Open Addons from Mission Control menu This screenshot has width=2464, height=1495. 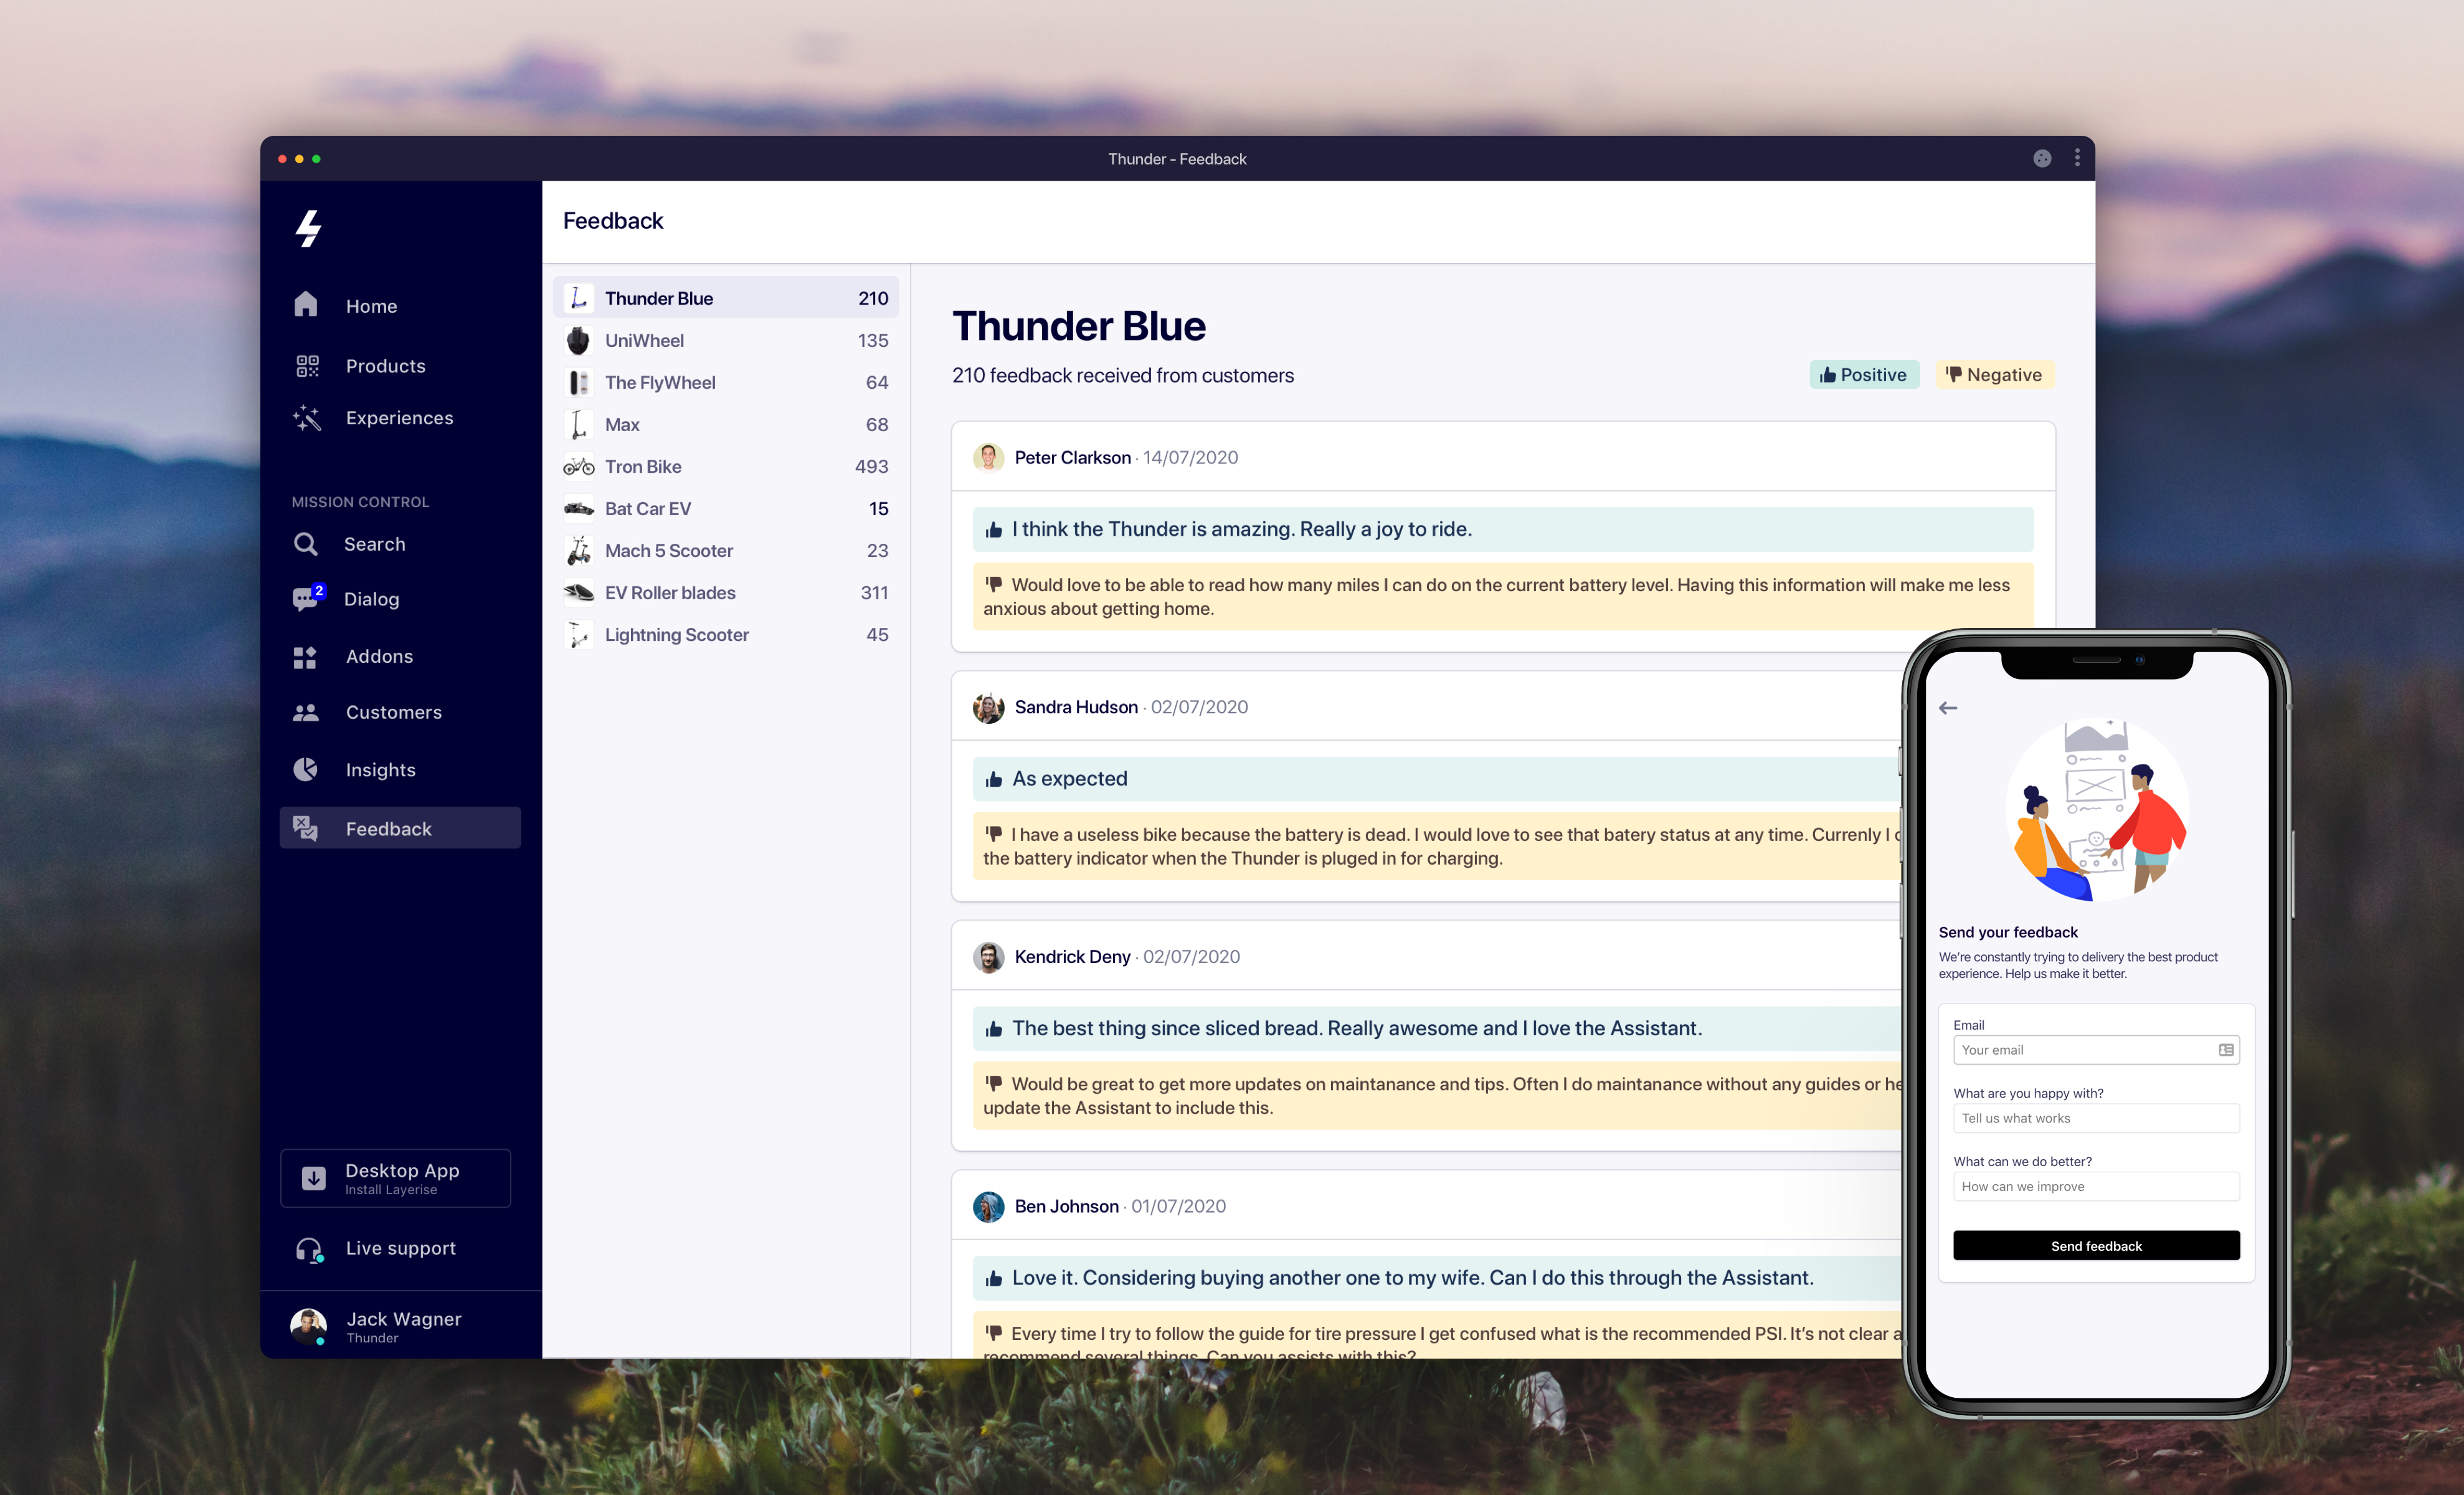point(379,656)
